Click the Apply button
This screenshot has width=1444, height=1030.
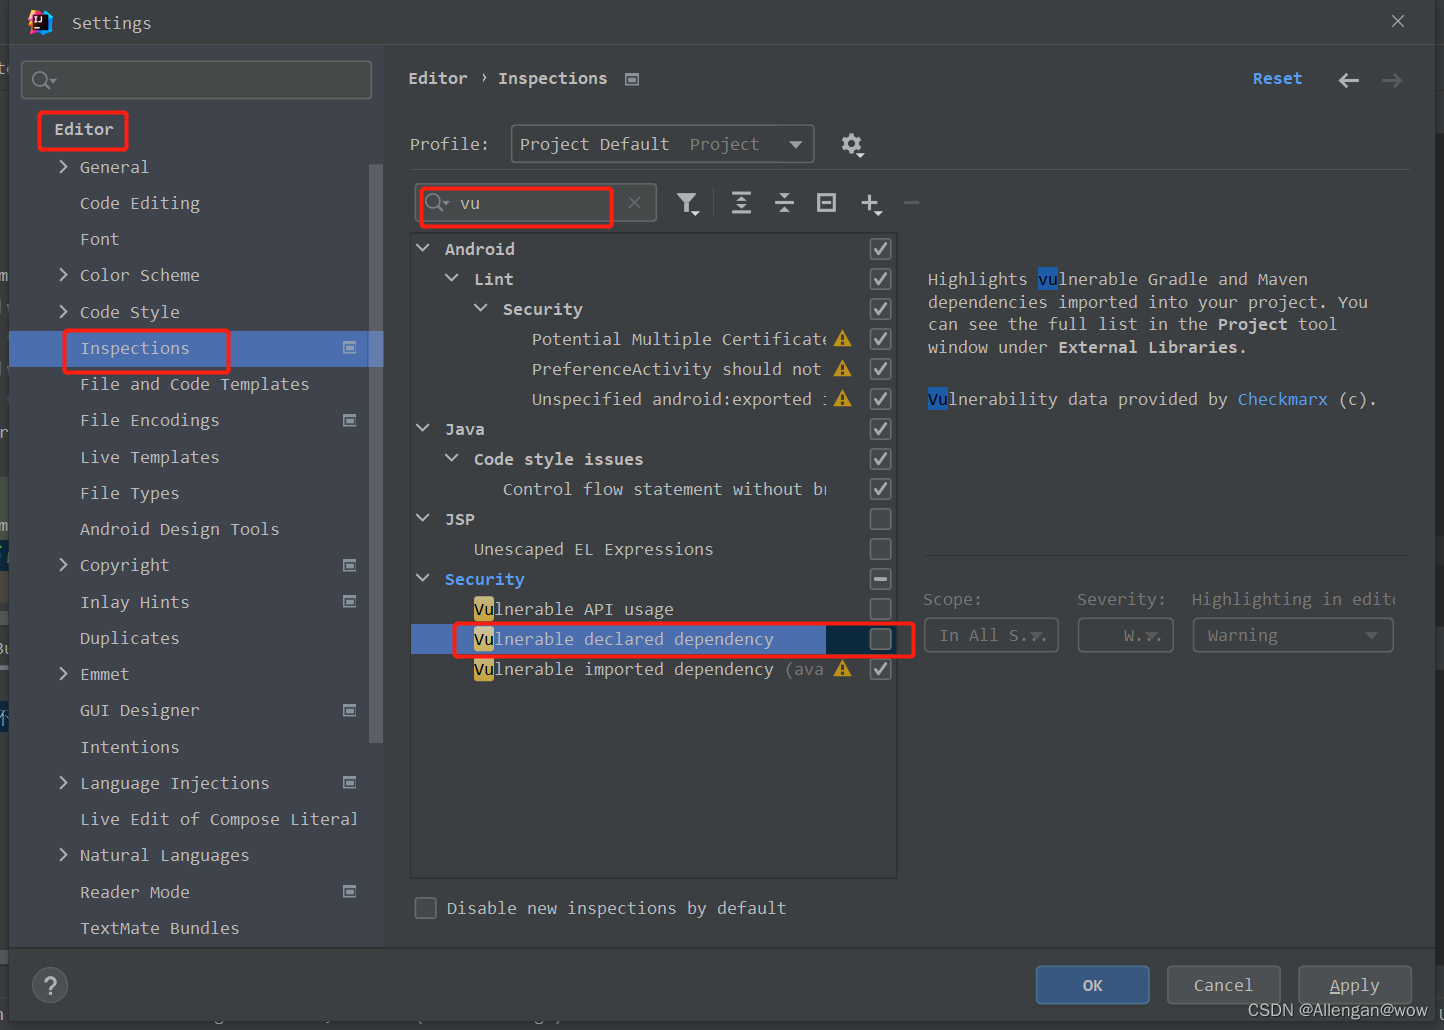(x=1354, y=985)
